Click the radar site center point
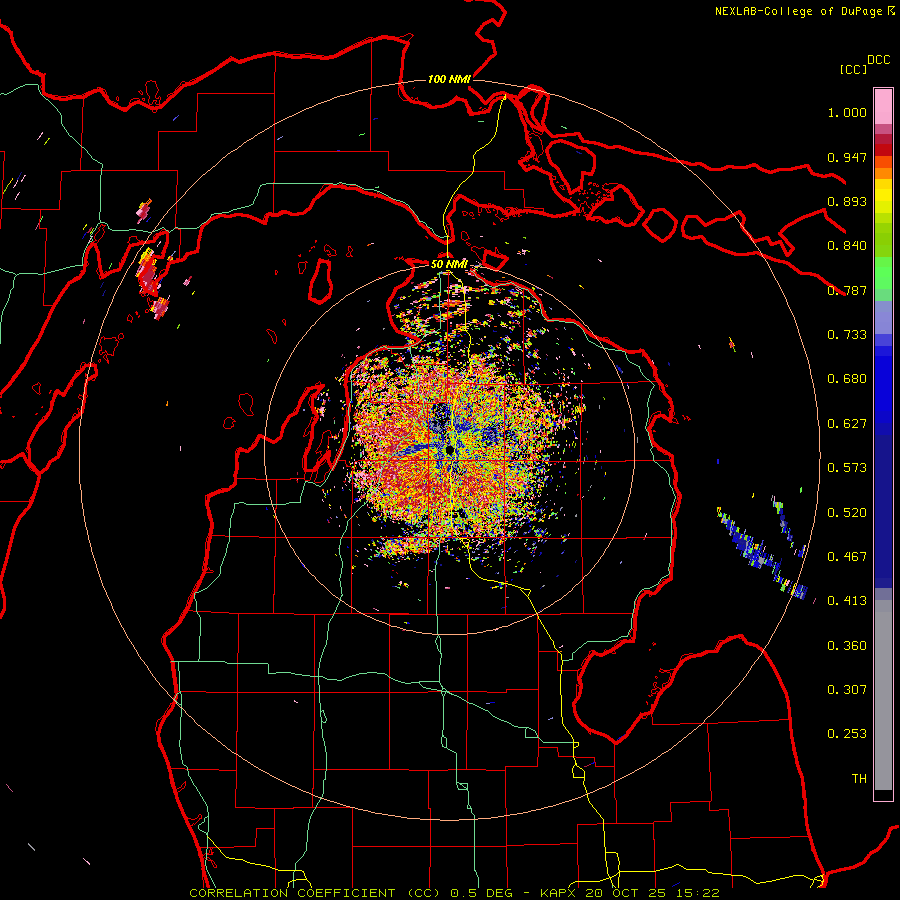This screenshot has height=900, width=900. click(449, 451)
